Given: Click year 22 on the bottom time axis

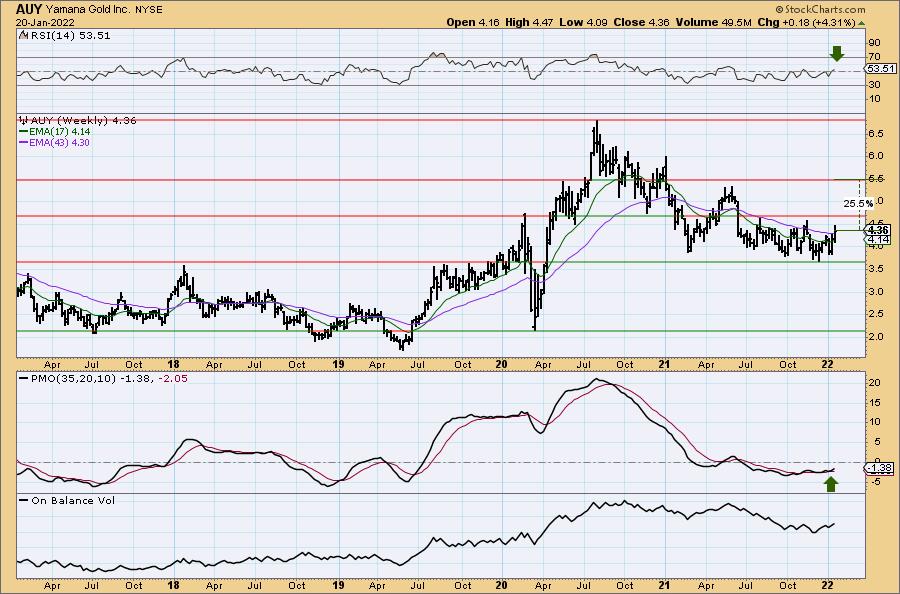Looking at the screenshot, I should [x=827, y=585].
